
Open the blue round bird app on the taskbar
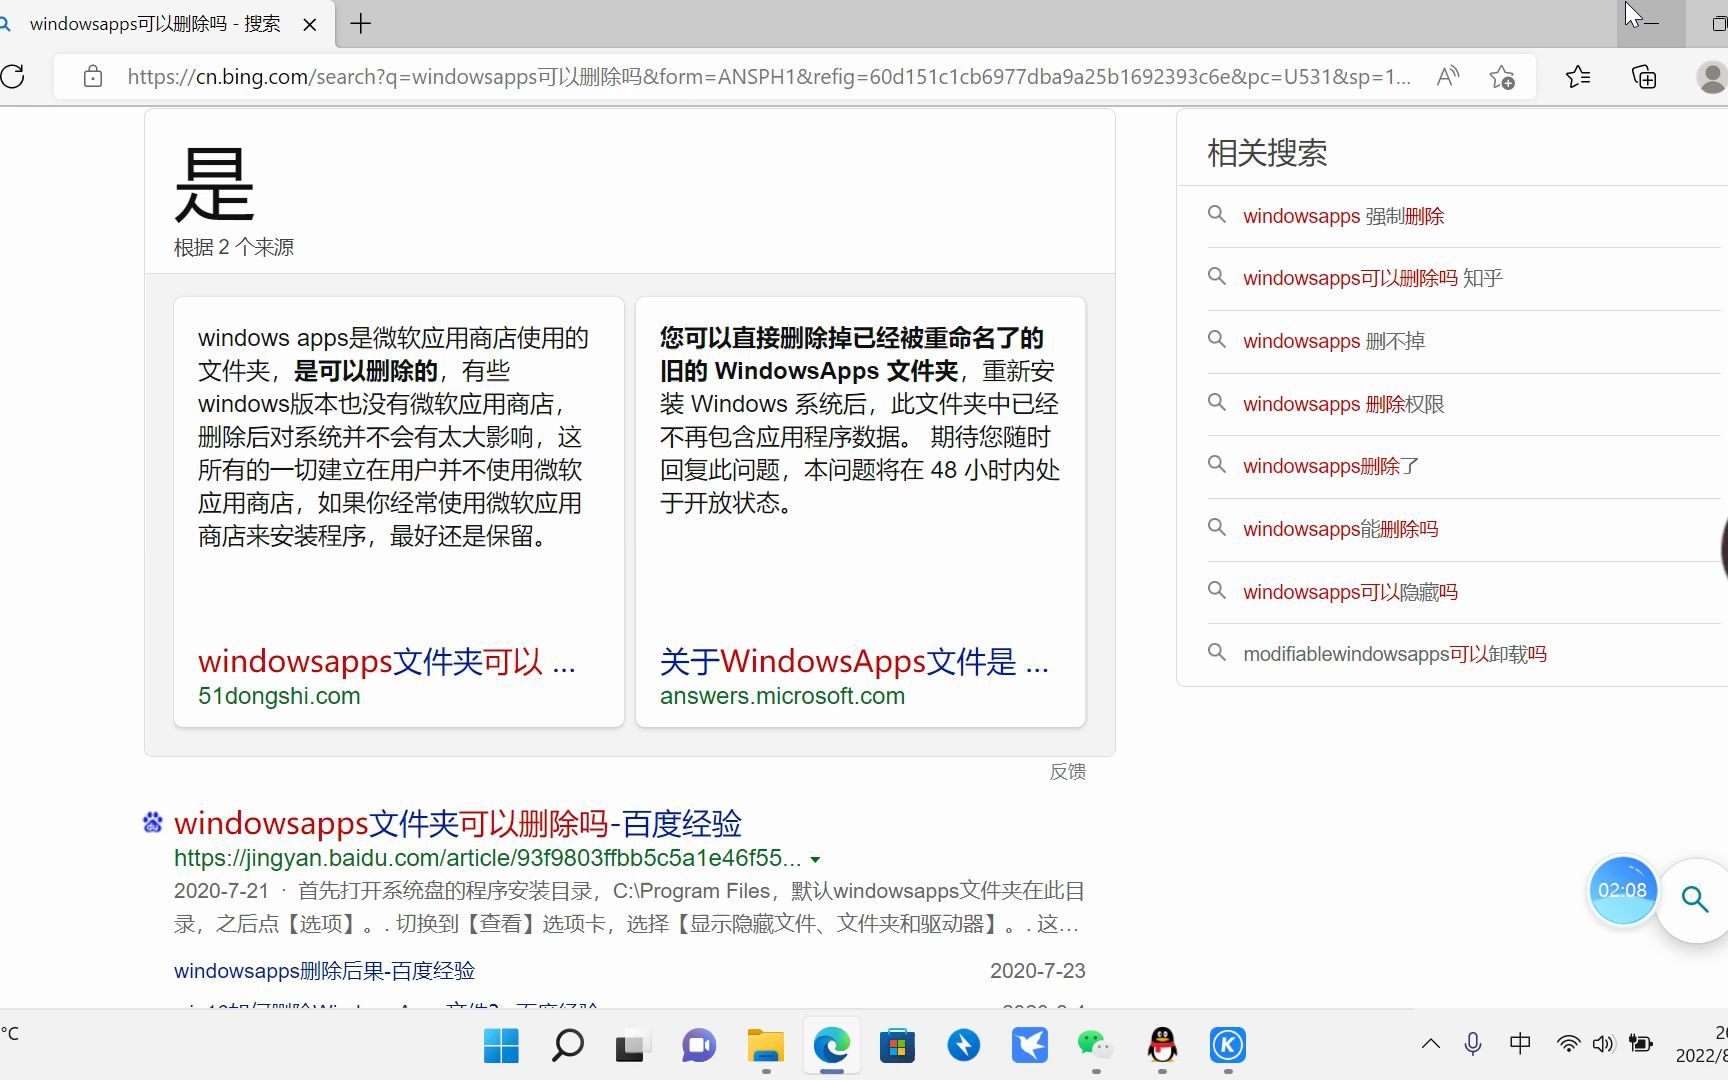[963, 1046]
